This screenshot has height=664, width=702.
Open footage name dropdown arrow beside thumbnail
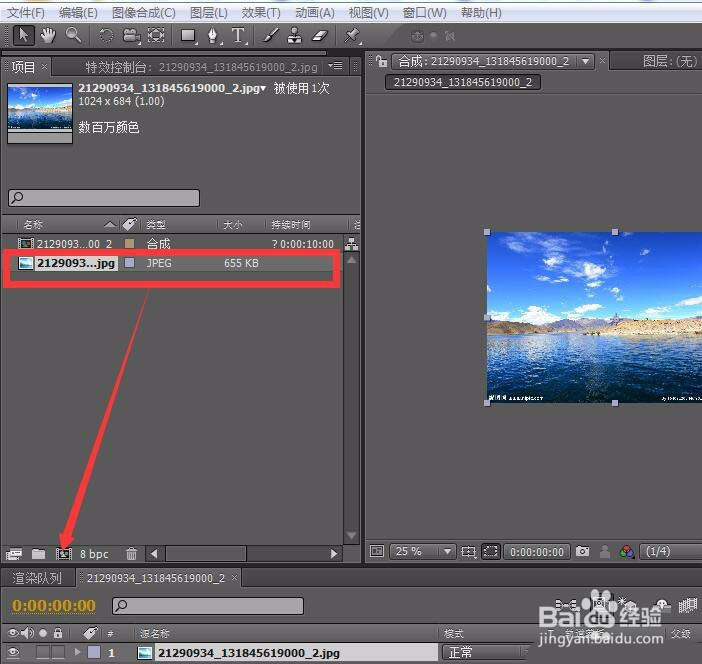[263, 89]
